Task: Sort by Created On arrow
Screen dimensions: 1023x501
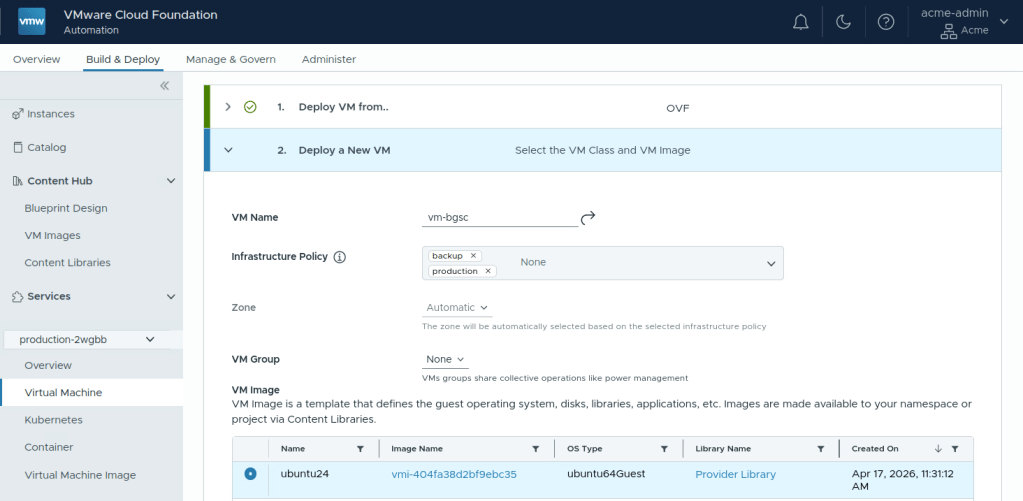Action: coord(938,449)
